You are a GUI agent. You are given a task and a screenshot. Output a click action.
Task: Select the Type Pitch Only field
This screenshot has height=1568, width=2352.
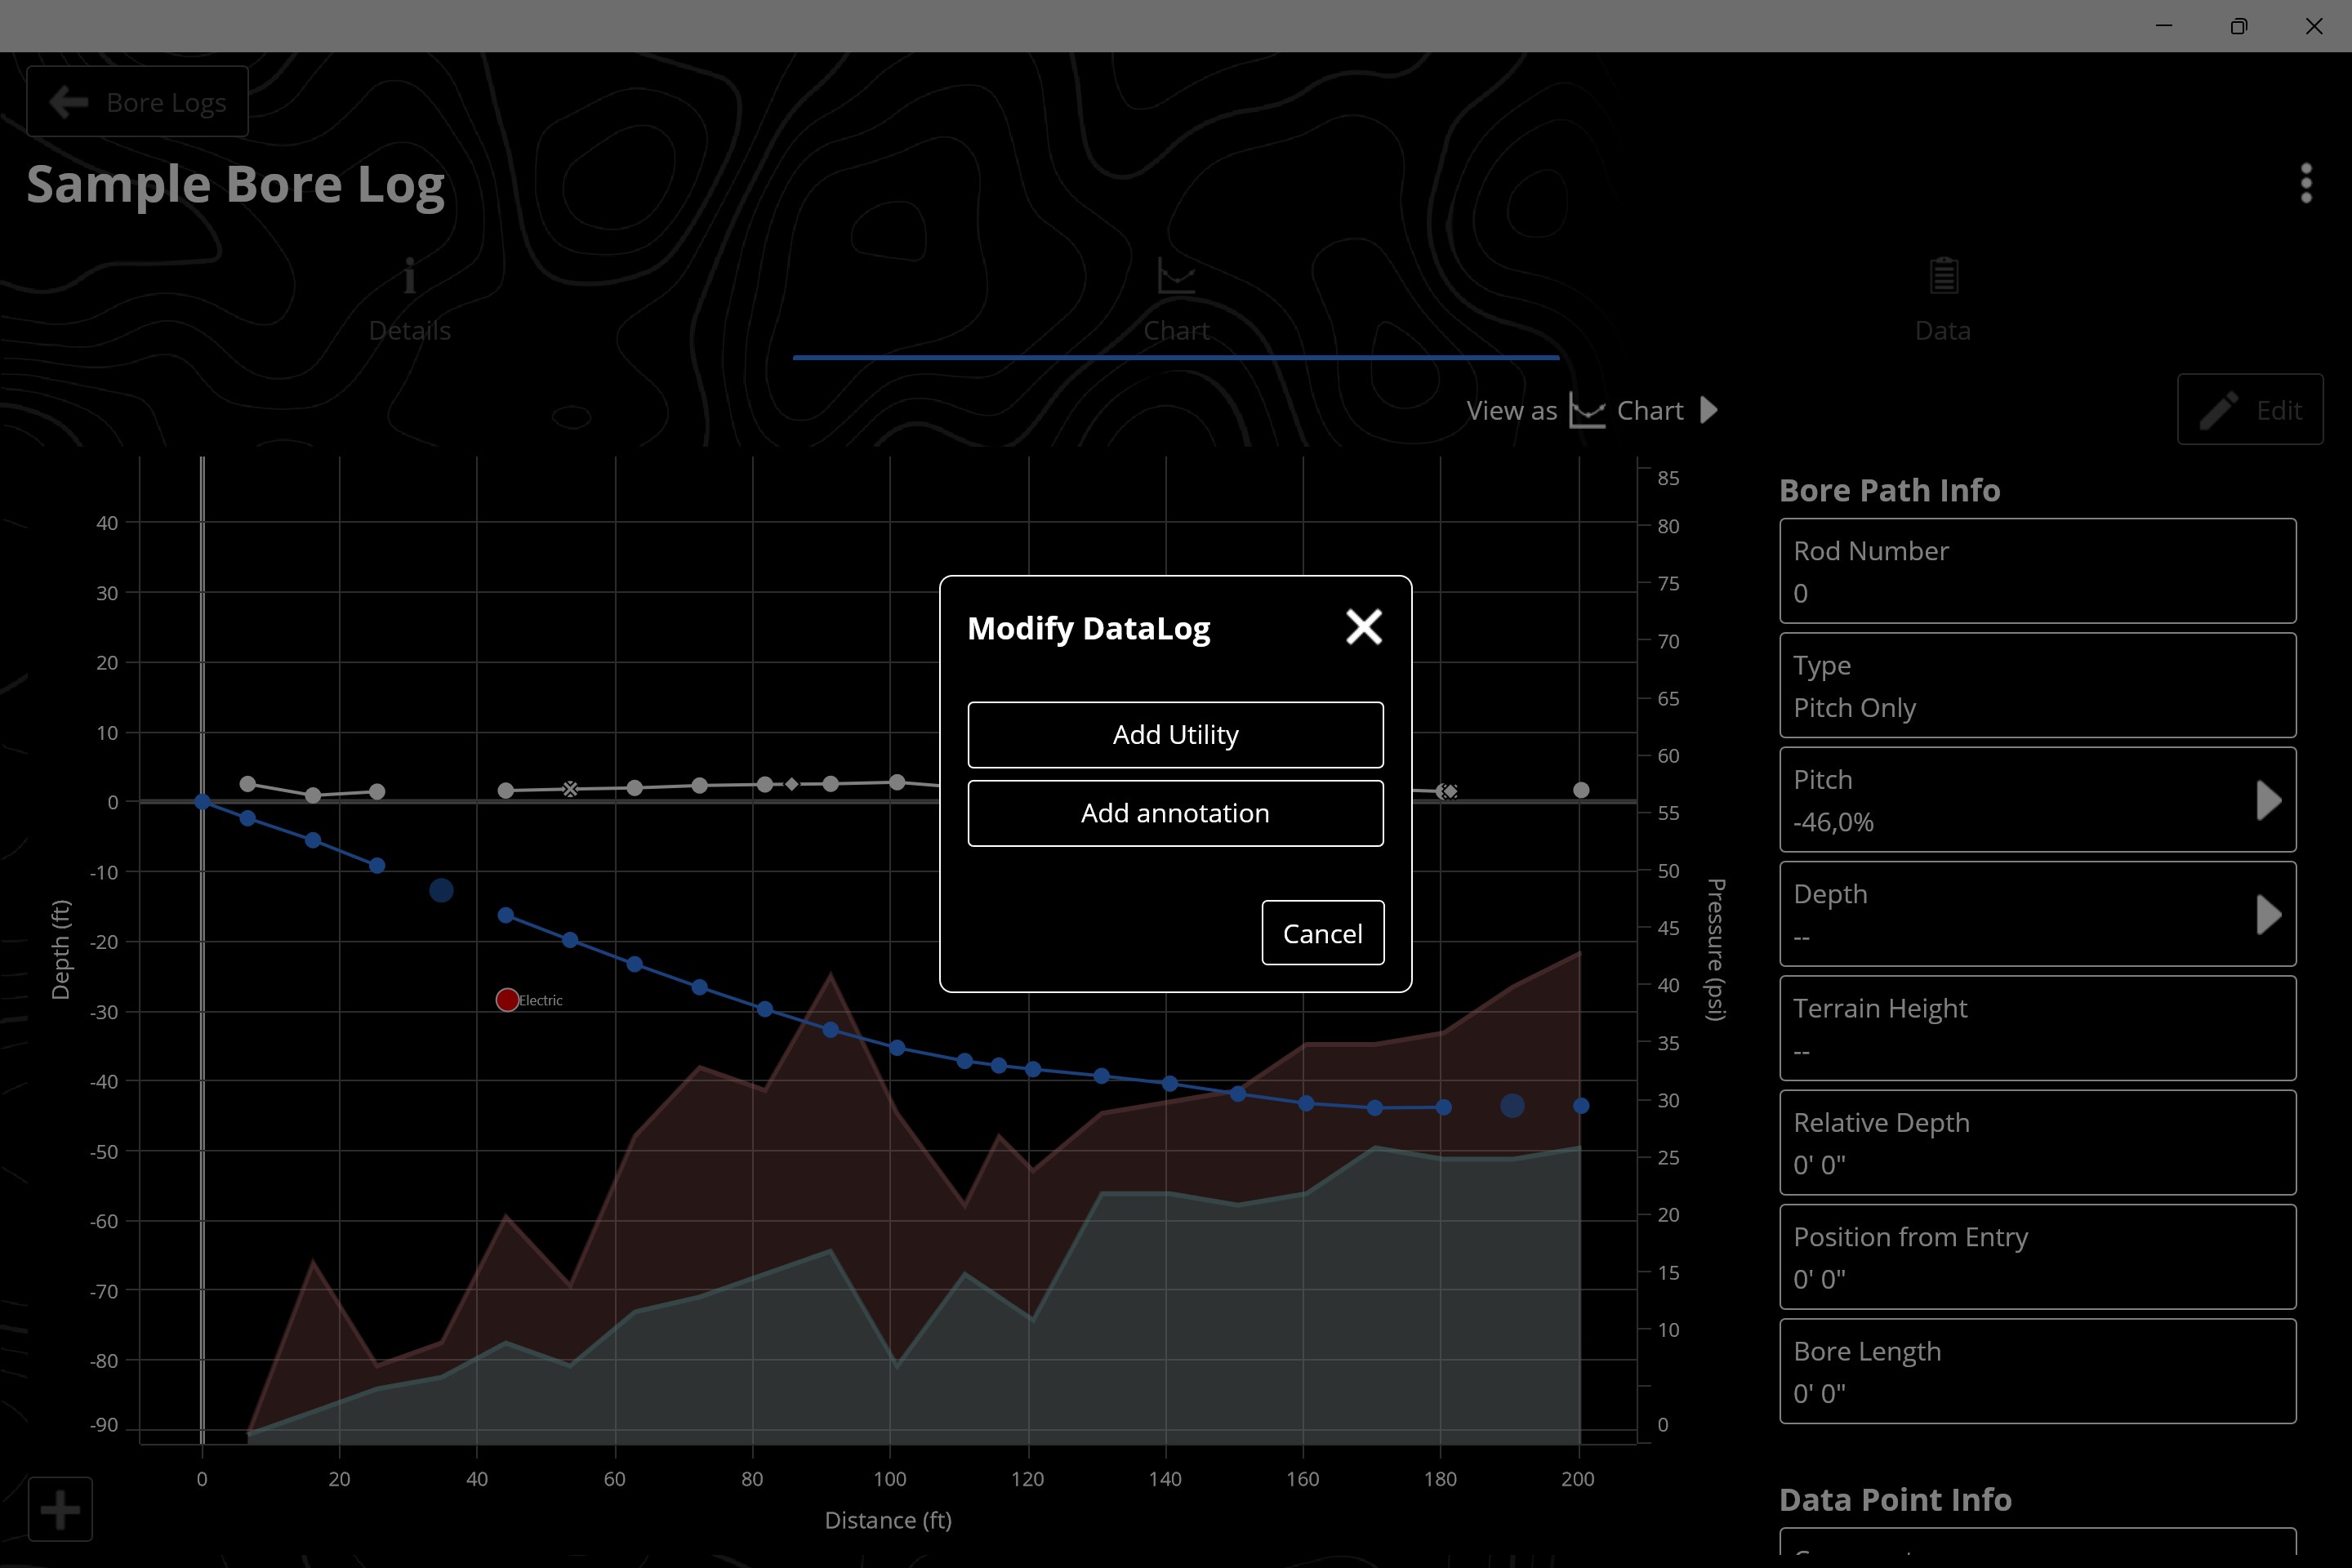click(2037, 685)
